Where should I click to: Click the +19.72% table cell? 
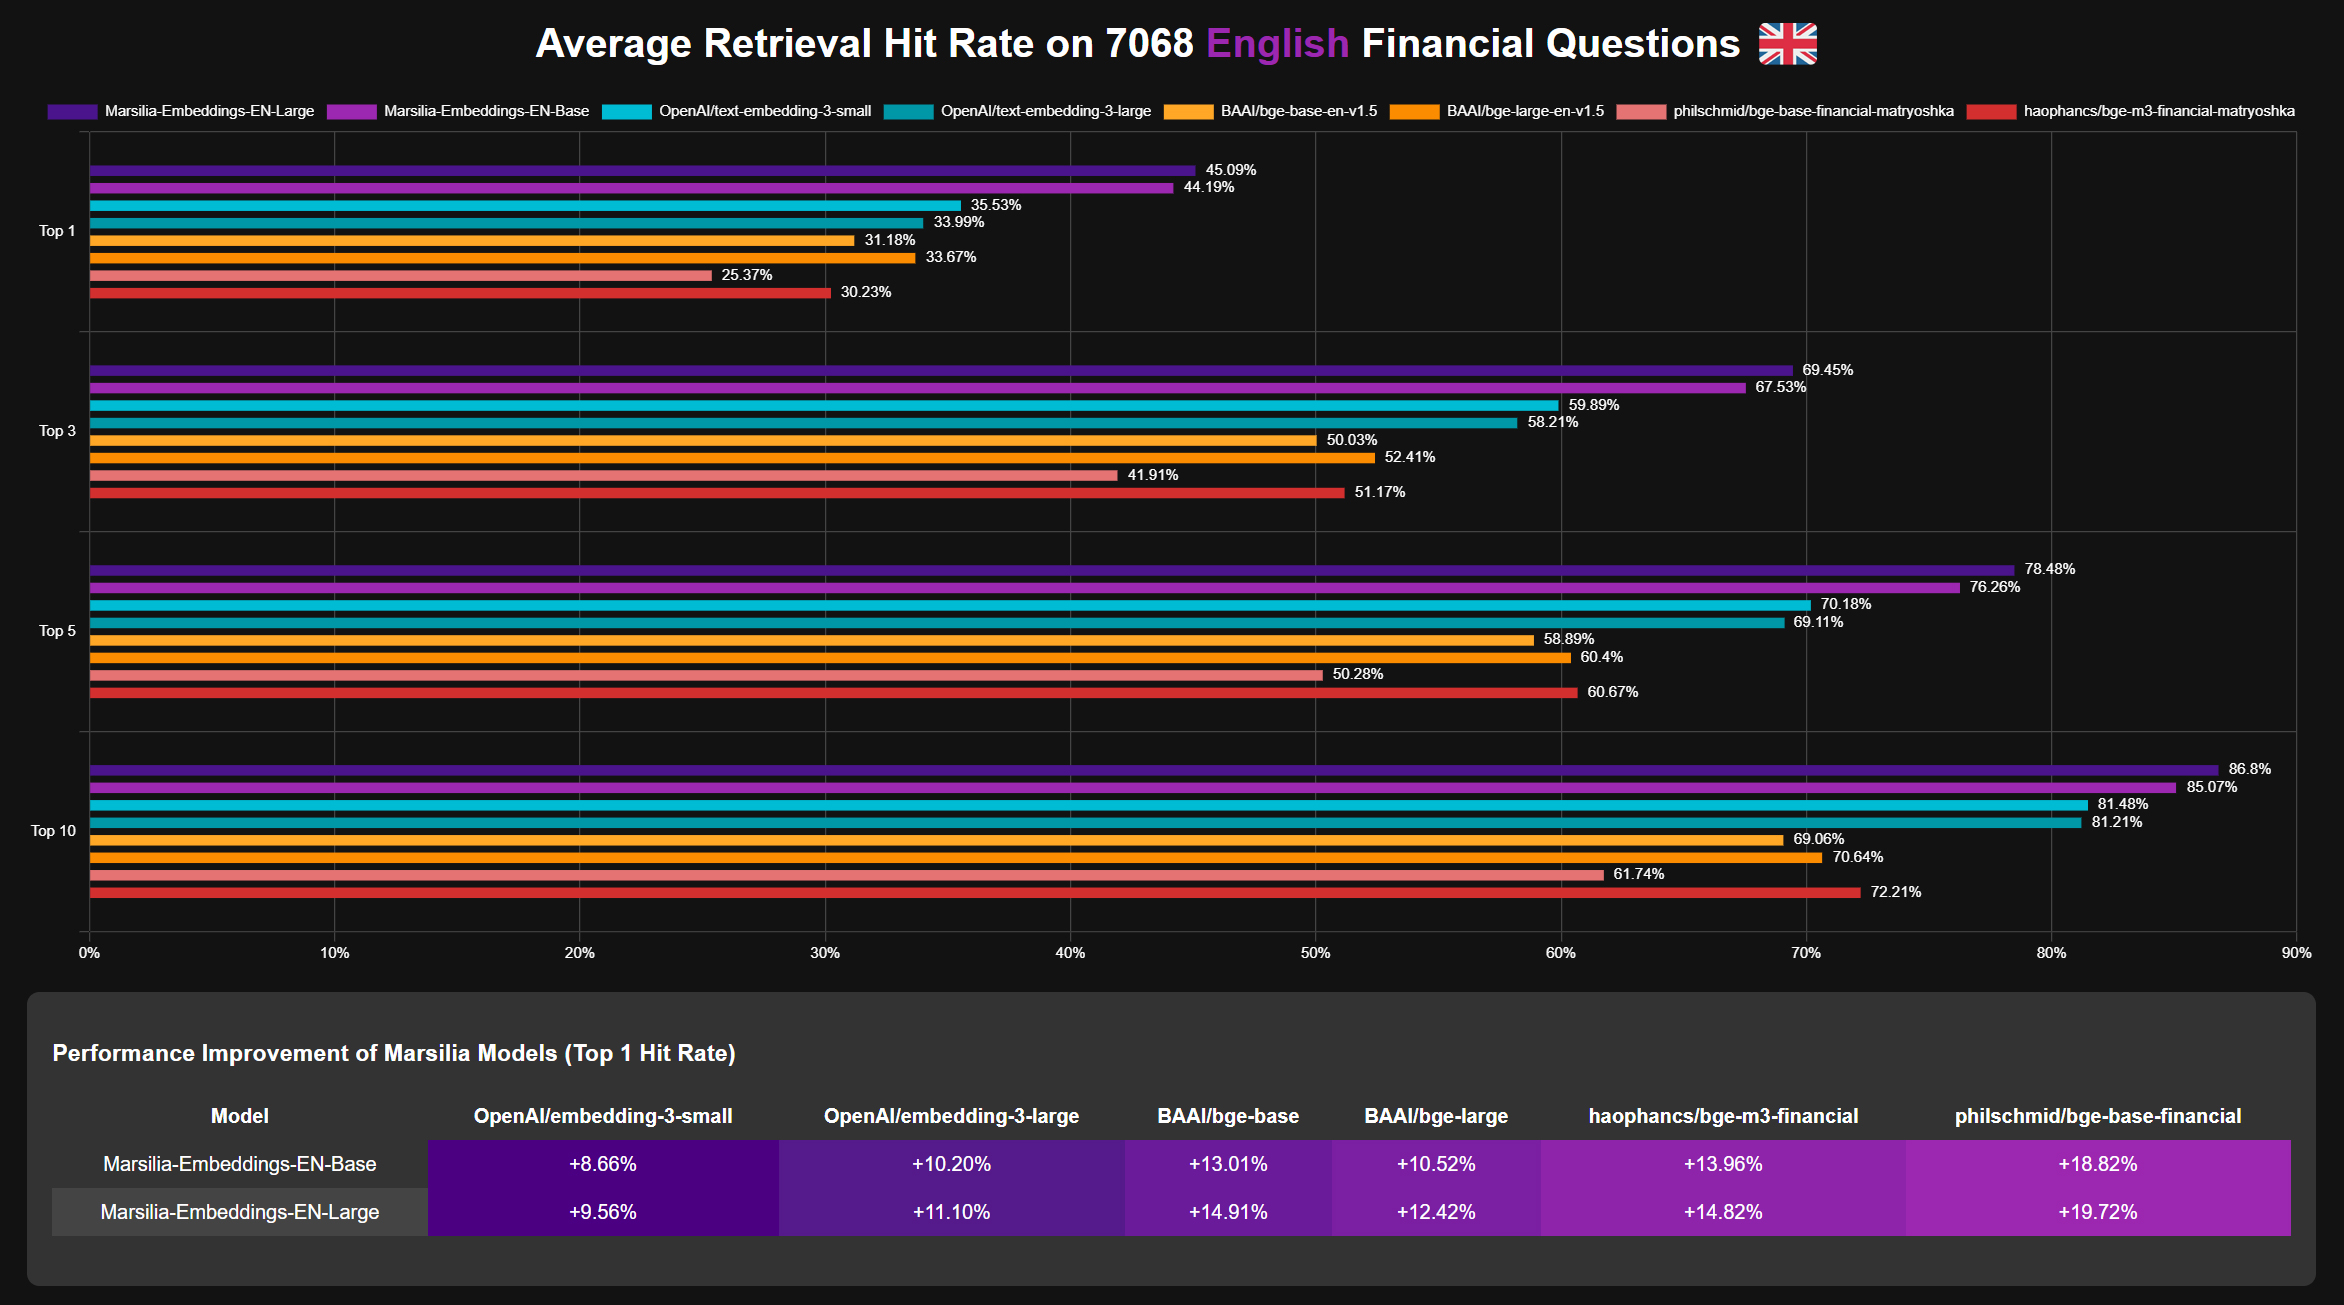[2097, 1212]
